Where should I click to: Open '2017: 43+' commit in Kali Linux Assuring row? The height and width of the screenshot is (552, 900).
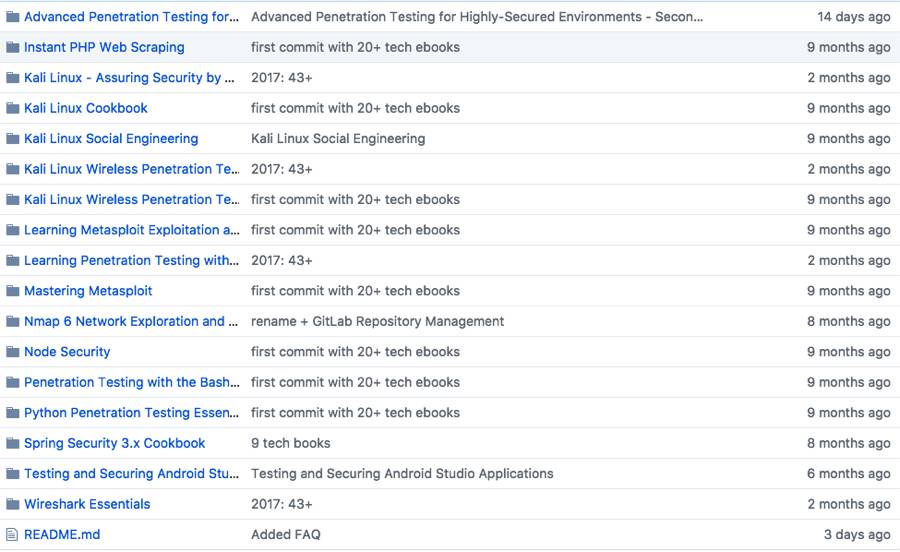pos(282,77)
